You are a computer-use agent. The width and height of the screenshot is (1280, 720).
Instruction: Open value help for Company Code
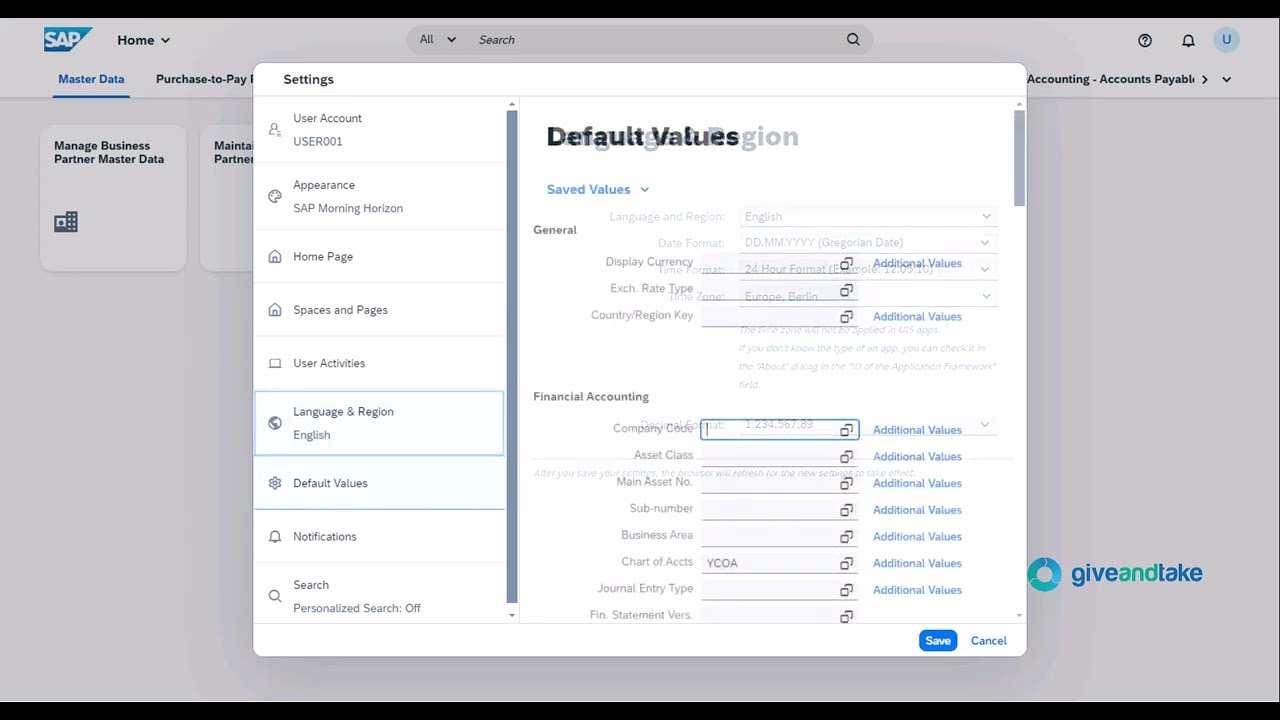tap(846, 430)
